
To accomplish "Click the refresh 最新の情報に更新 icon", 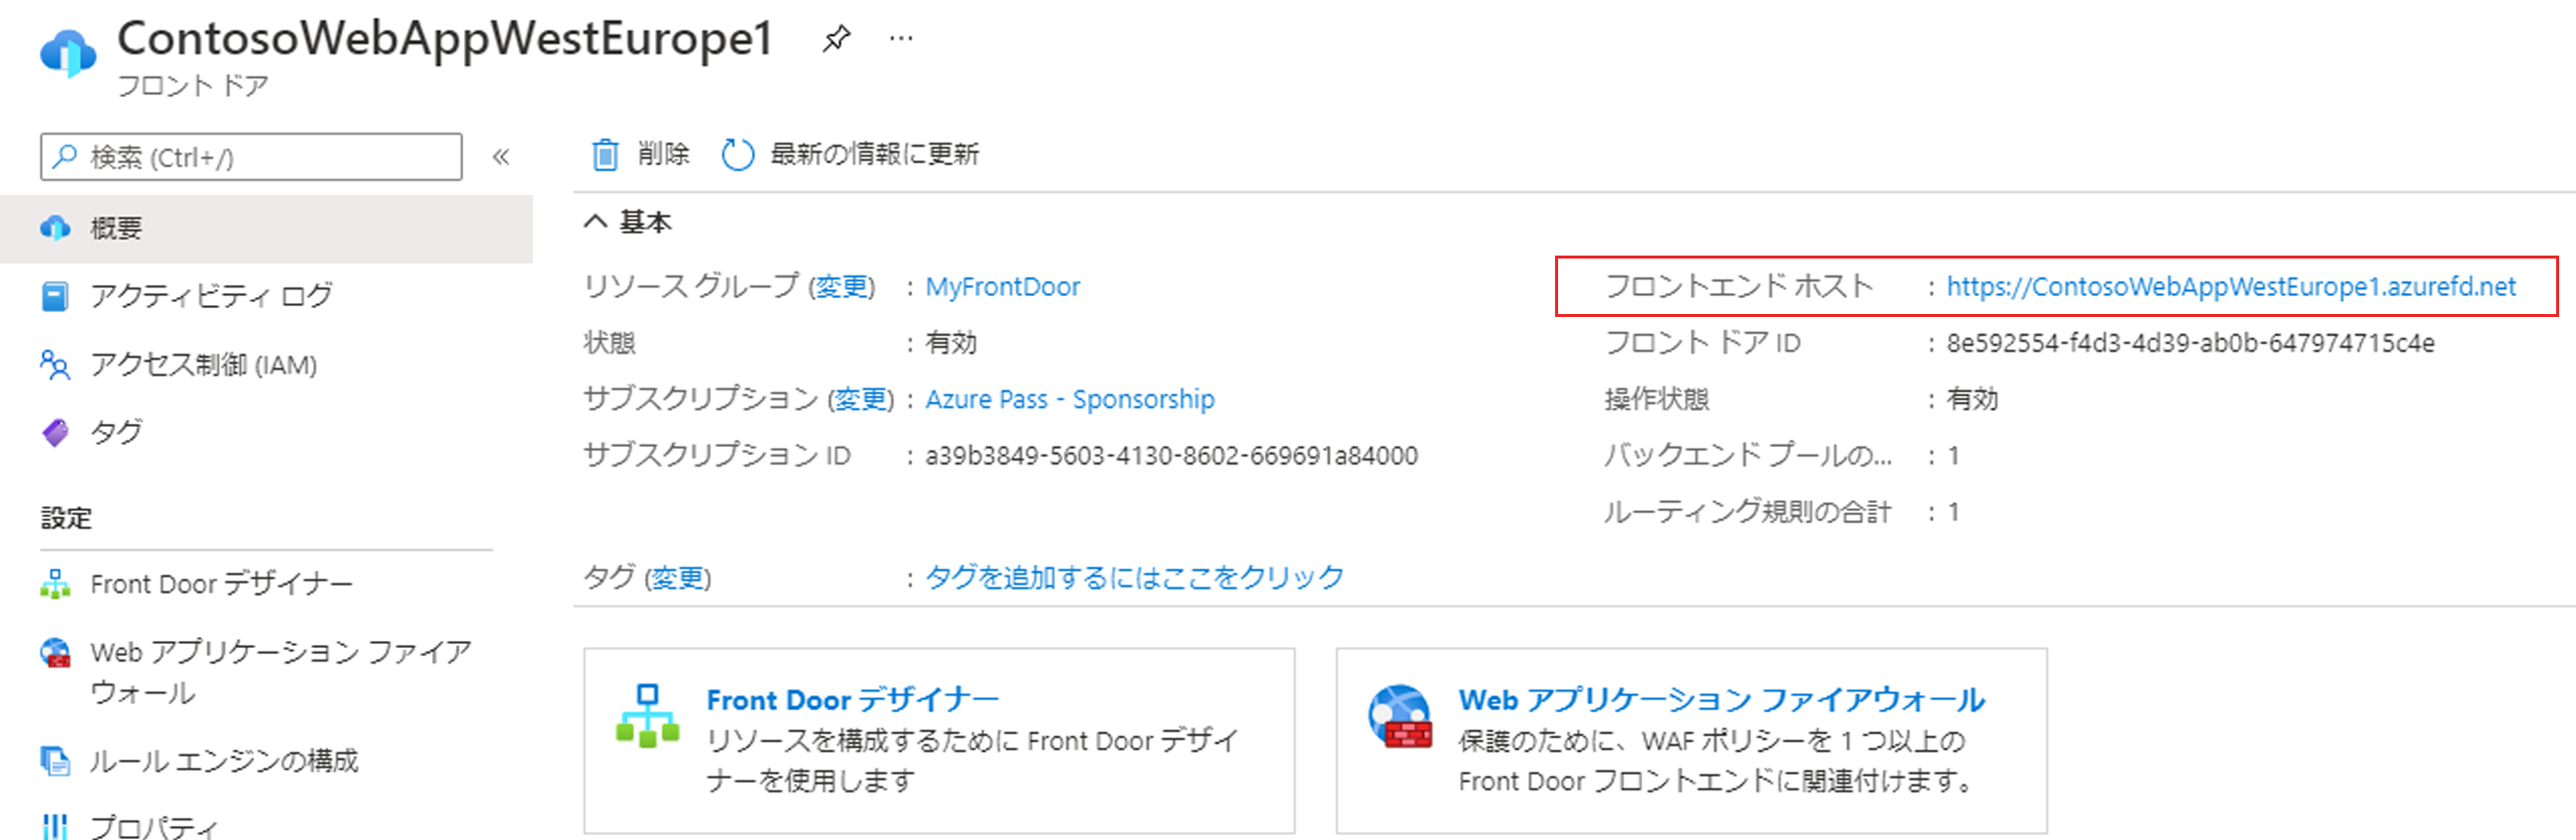I will (x=737, y=154).
